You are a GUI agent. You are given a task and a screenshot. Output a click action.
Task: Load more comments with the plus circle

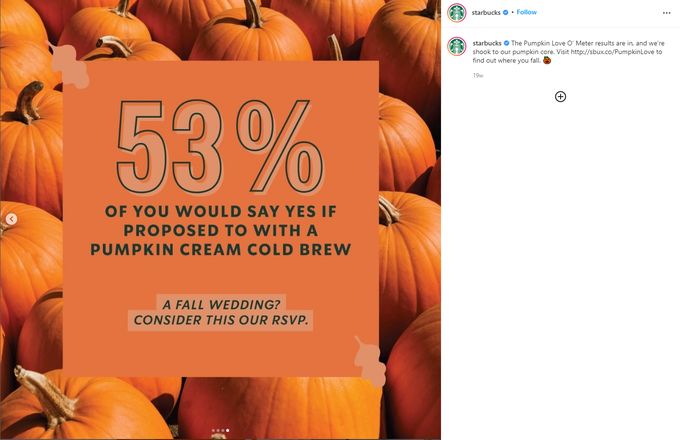tap(560, 96)
